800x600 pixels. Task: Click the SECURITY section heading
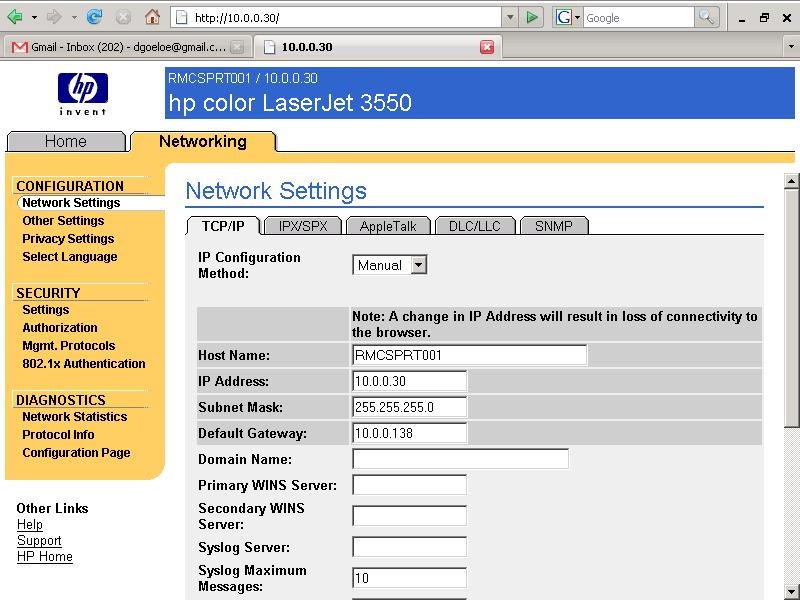[48, 293]
